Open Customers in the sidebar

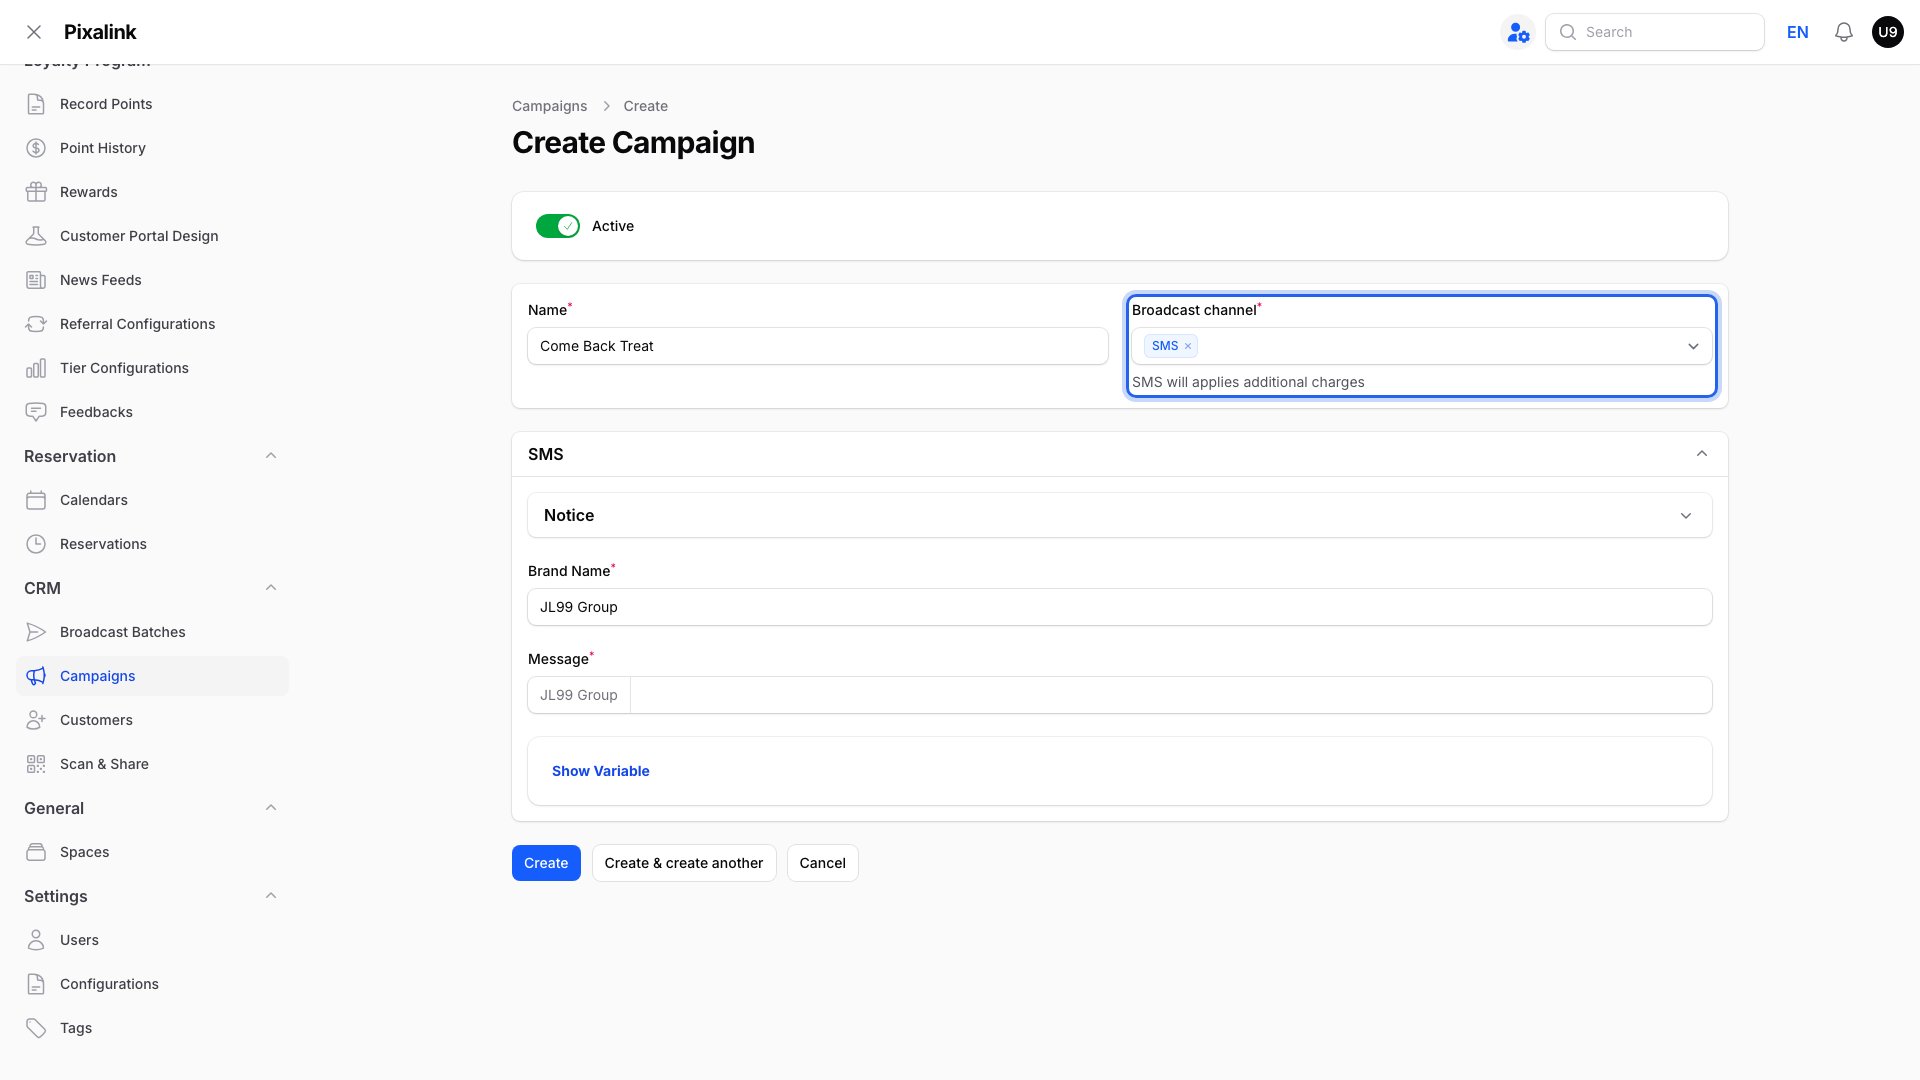152,720
